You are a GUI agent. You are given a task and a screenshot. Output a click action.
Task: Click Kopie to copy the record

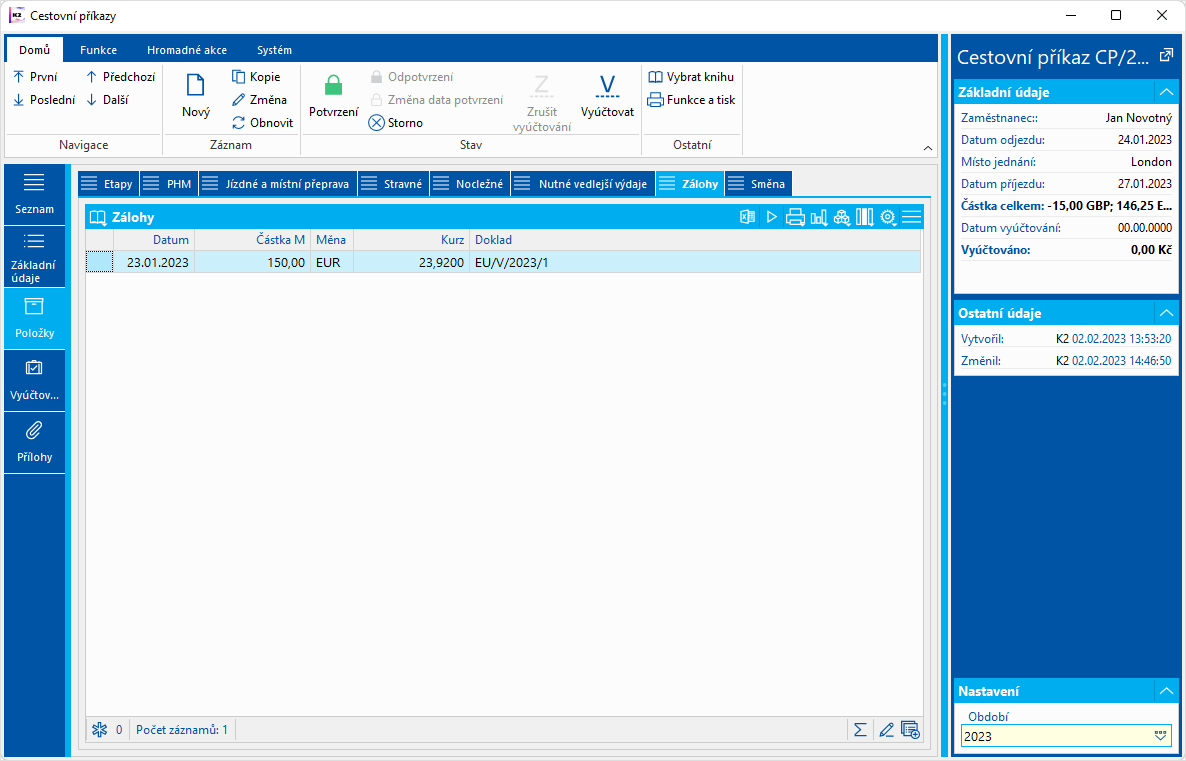(256, 76)
